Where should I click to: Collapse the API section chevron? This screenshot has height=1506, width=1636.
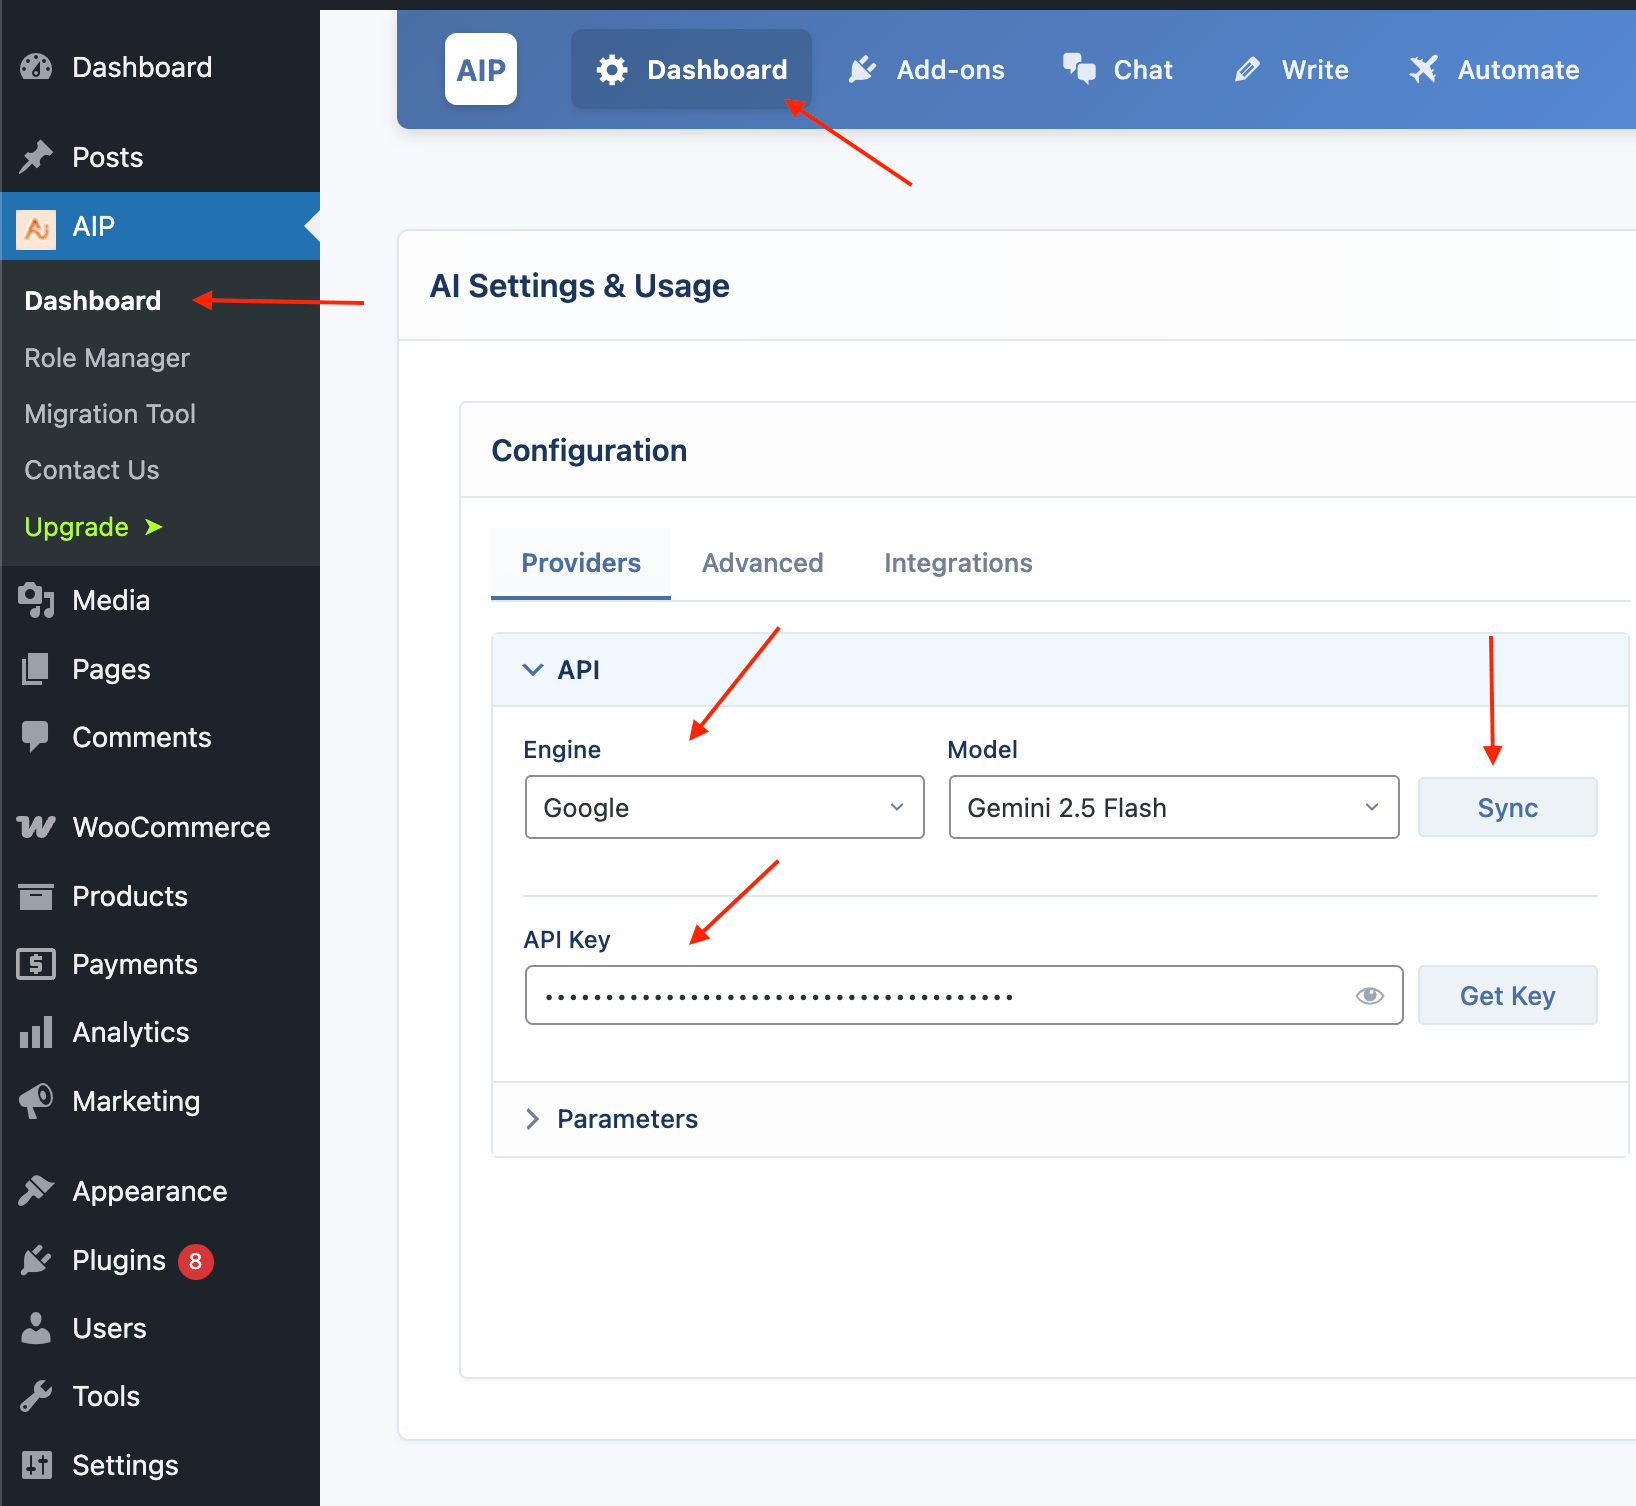click(533, 670)
